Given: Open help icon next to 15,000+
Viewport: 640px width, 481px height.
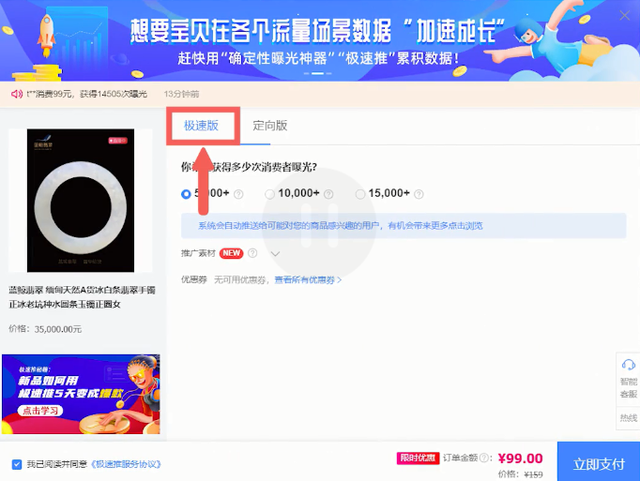Looking at the screenshot, I should point(419,194).
